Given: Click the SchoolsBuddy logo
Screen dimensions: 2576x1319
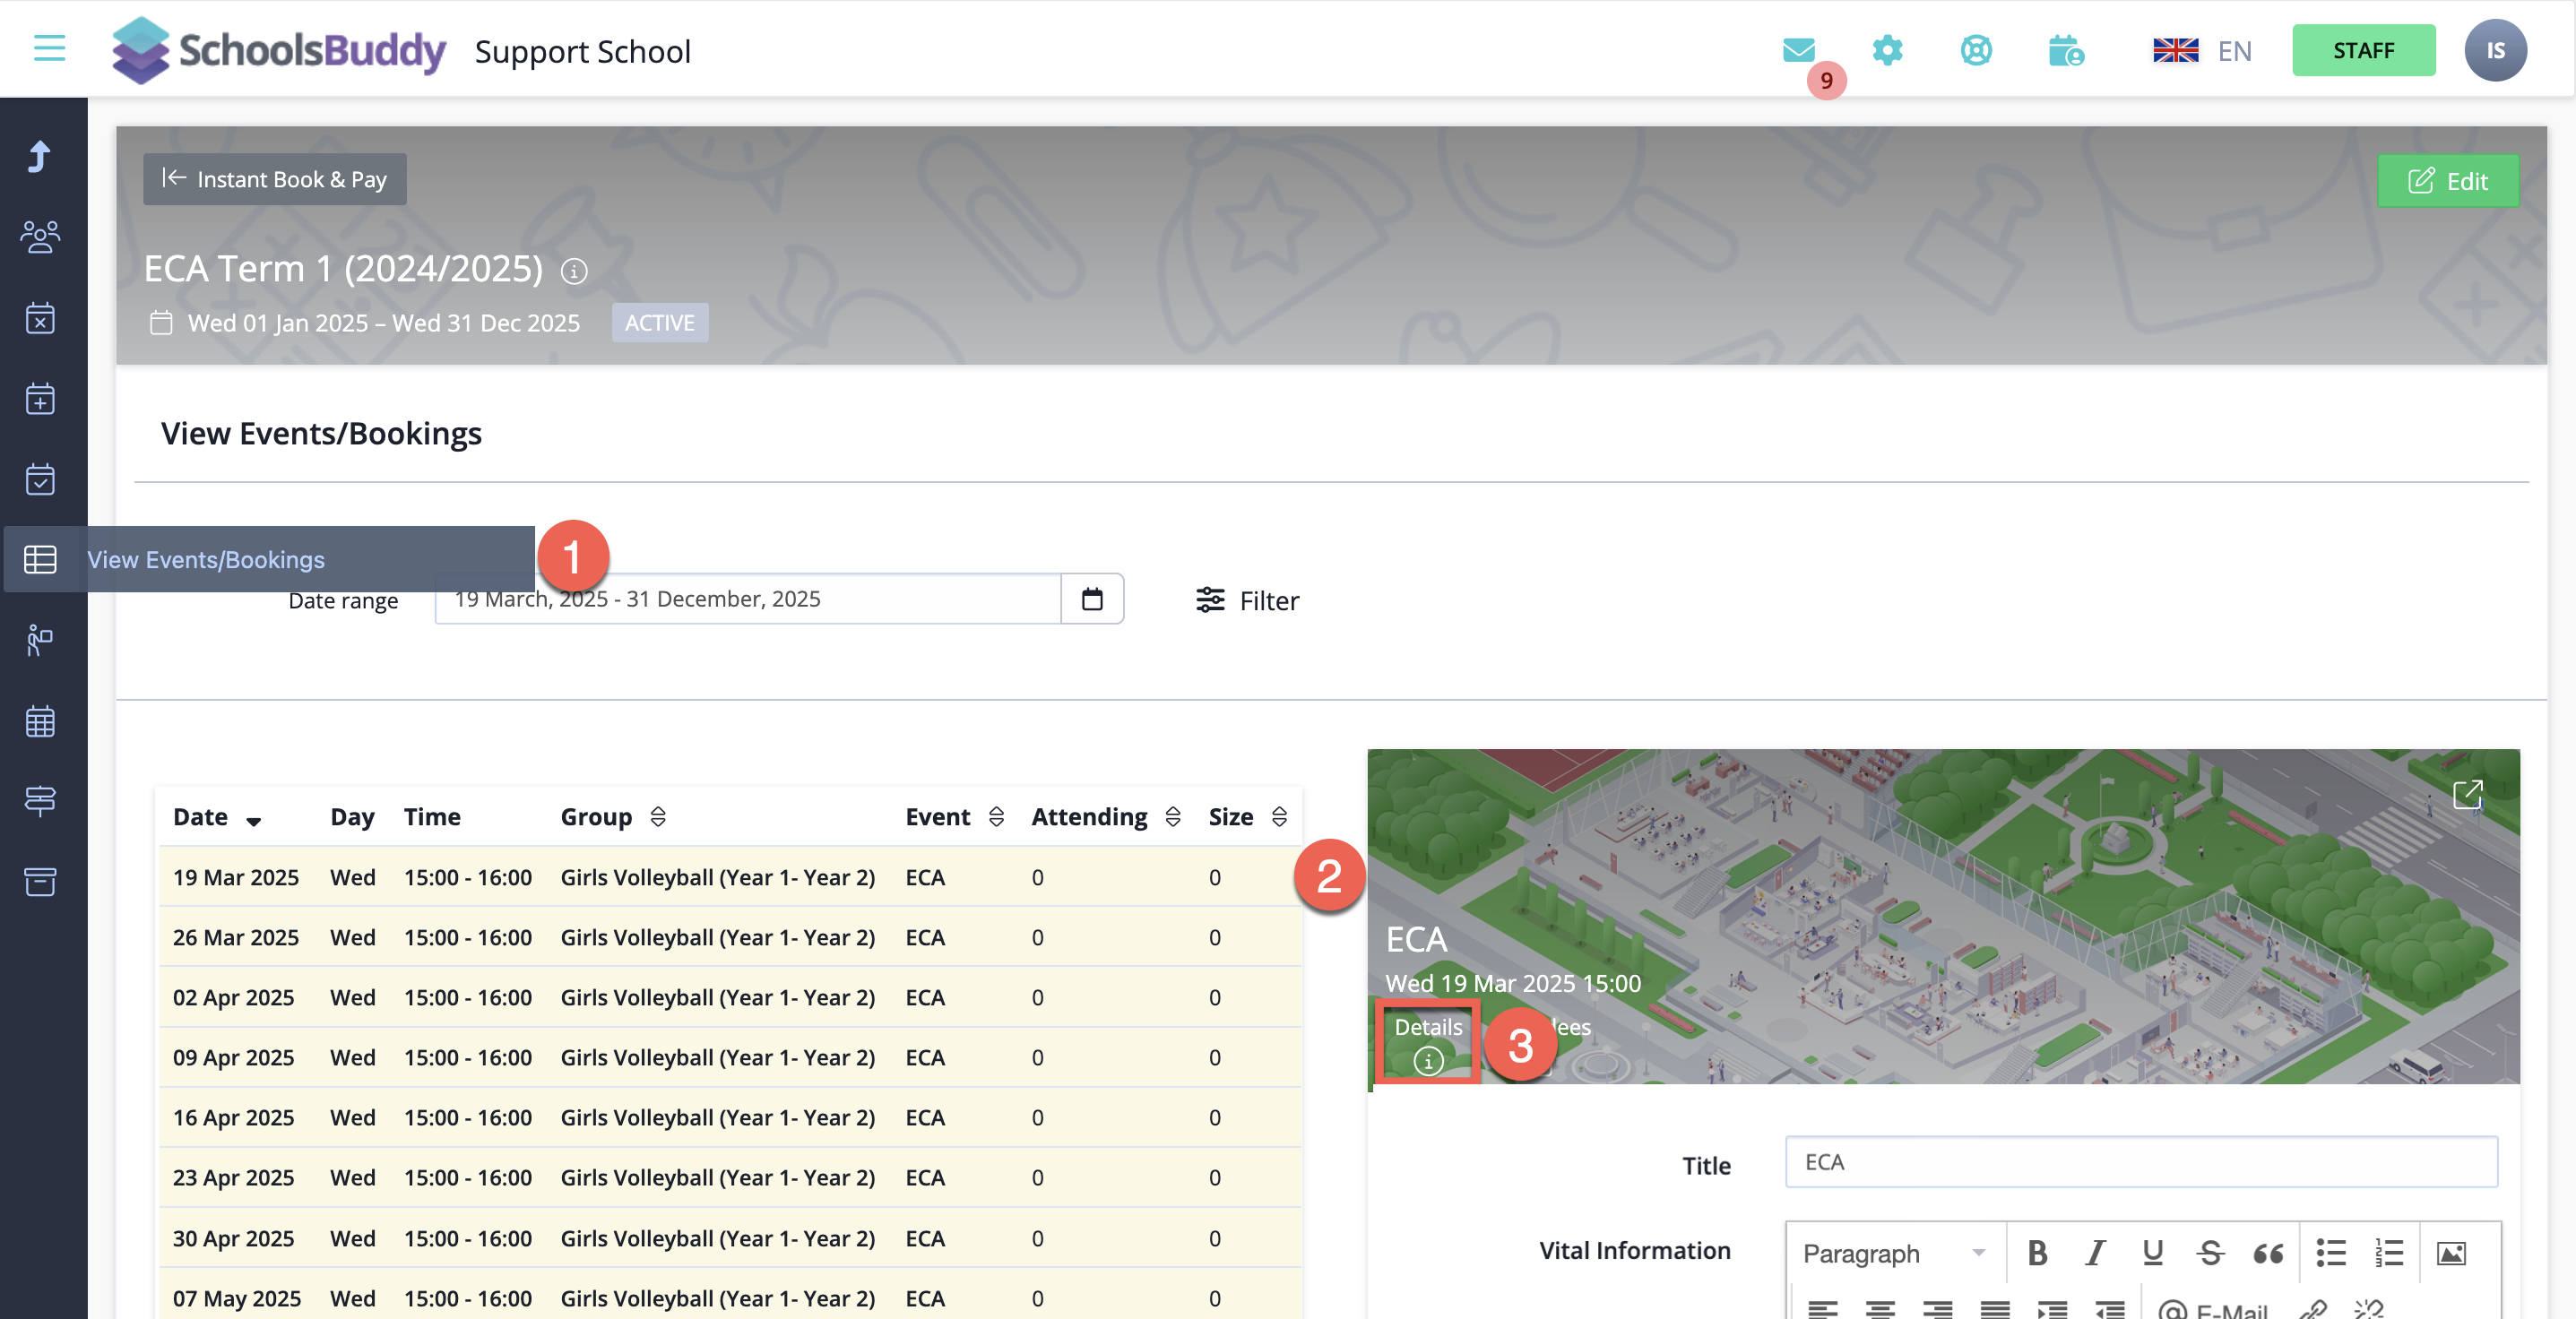Looking at the screenshot, I should tap(278, 50).
